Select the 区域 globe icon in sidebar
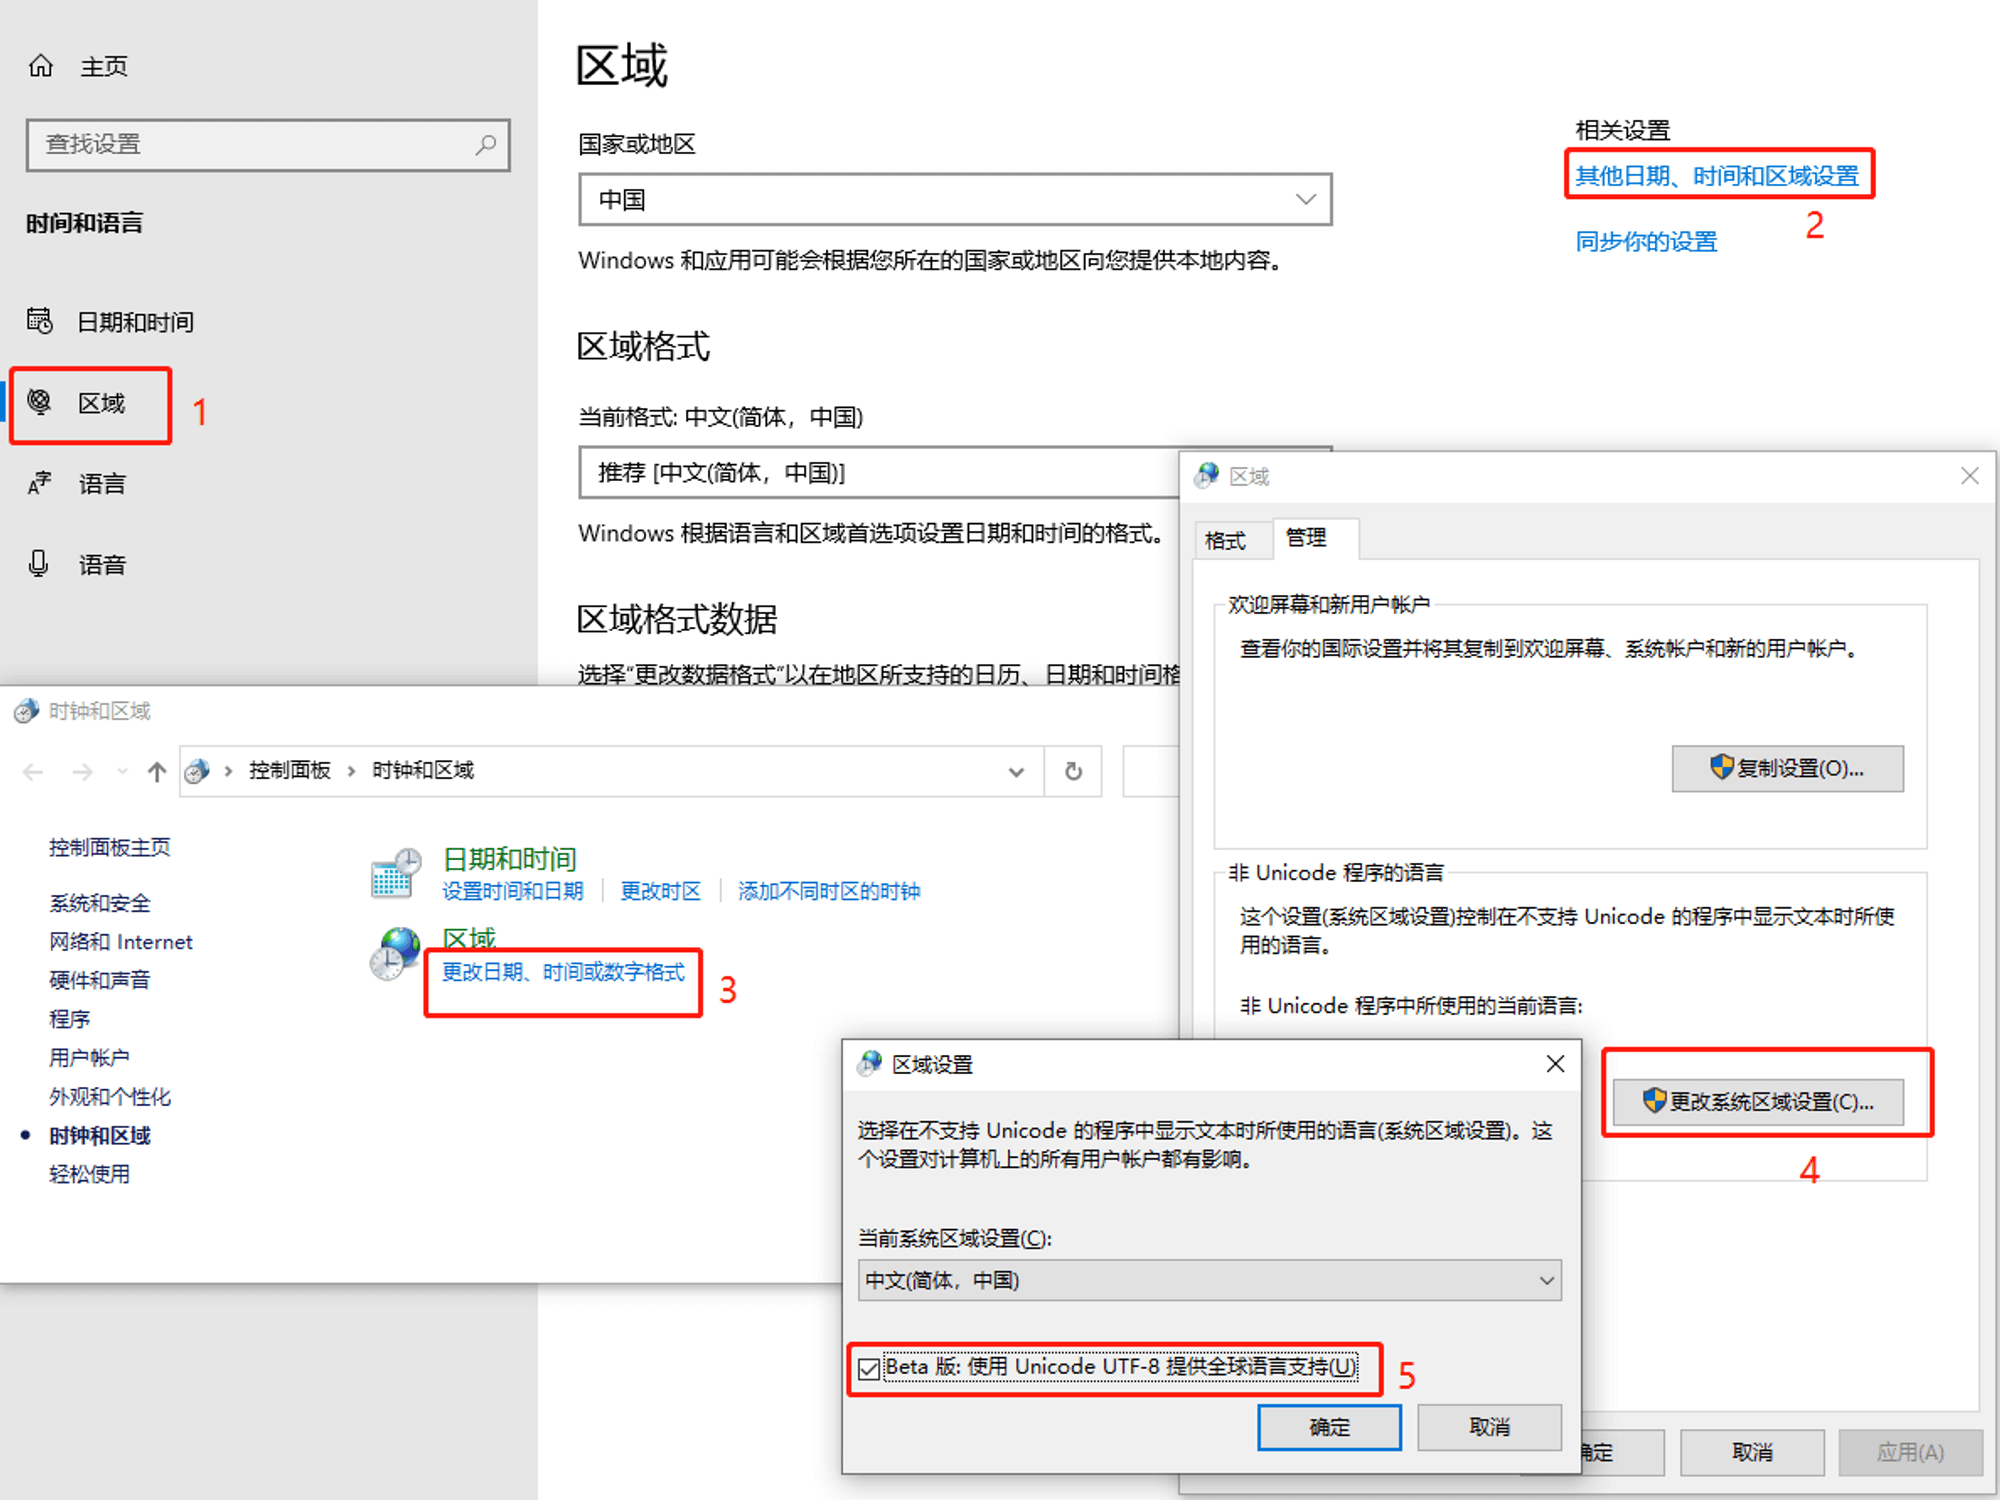2000x1500 pixels. [39, 402]
